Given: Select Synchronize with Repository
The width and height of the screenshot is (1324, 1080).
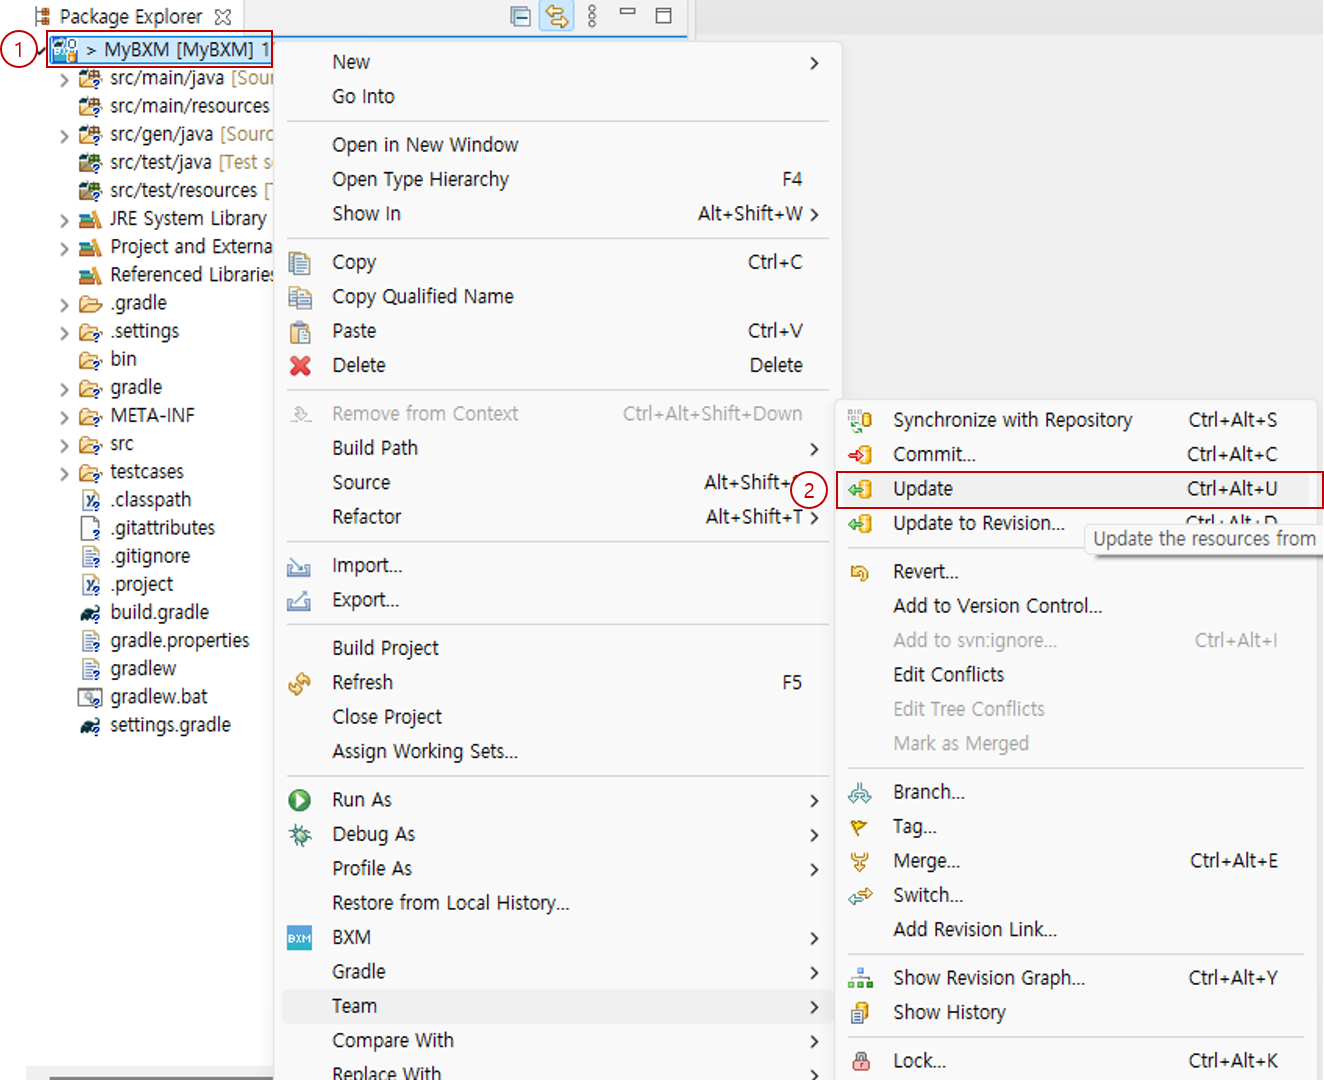Looking at the screenshot, I should pos(1012,420).
